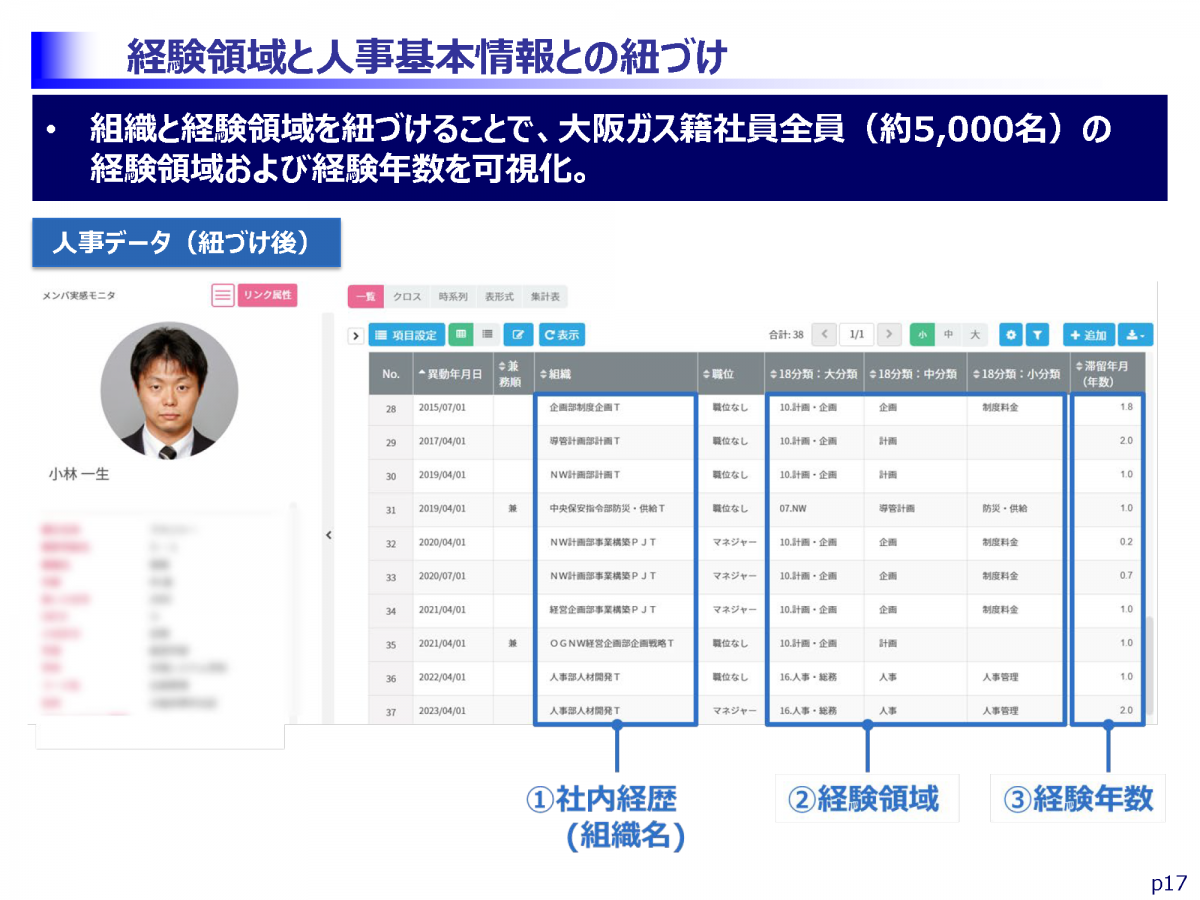Select the 小 (small) size toggle

(x=922, y=335)
